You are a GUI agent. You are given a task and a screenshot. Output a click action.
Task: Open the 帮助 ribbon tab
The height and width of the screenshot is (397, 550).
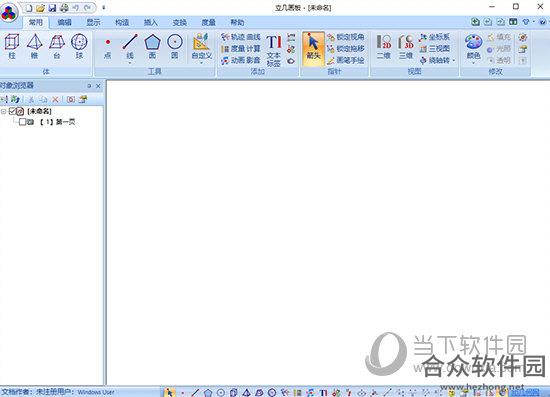coord(237,22)
